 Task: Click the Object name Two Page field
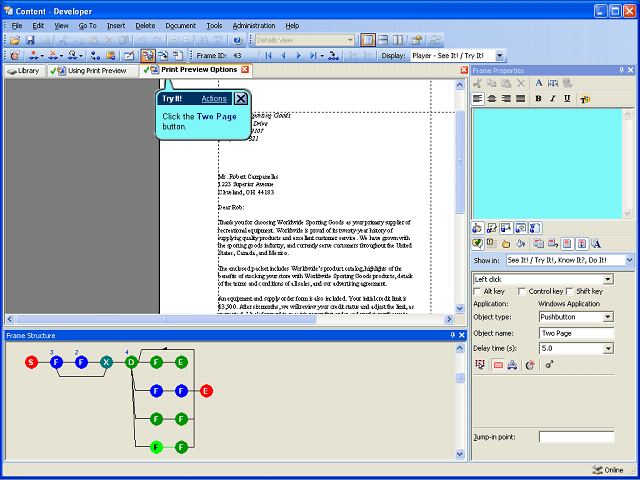point(576,333)
